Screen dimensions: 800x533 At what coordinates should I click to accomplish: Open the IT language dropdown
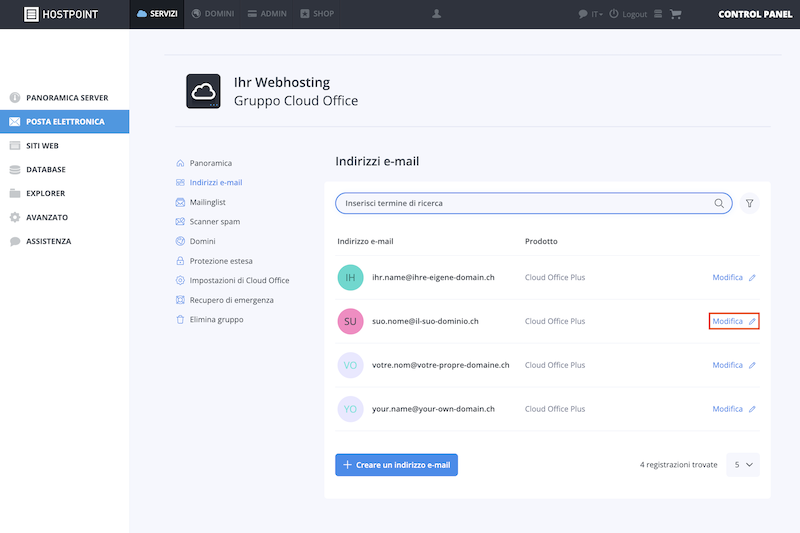pyautogui.click(x=590, y=14)
